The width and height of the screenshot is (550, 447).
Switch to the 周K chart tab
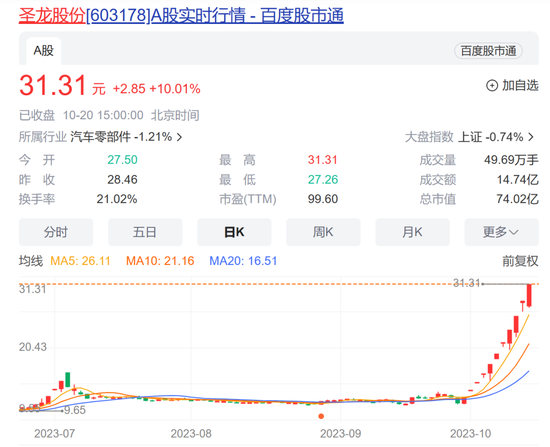click(x=323, y=232)
